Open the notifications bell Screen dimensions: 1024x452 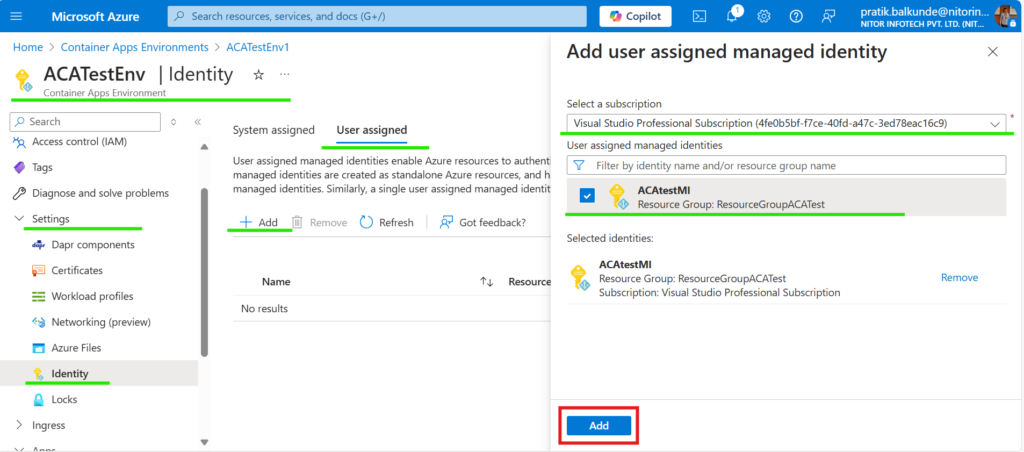coord(732,16)
